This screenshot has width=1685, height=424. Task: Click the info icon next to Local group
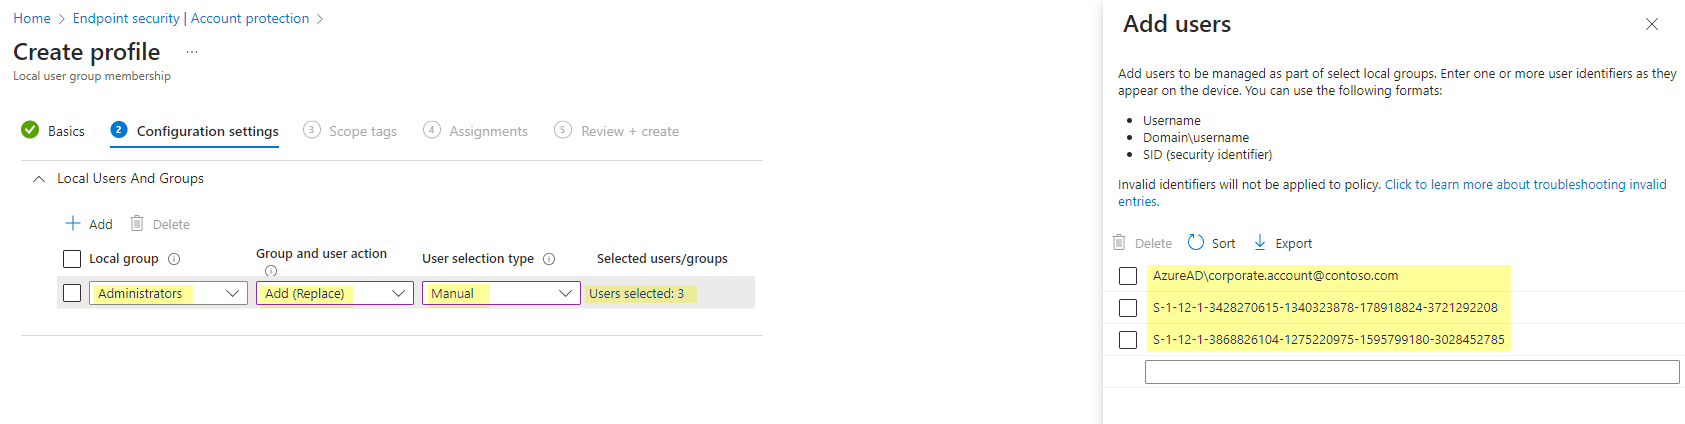[174, 259]
